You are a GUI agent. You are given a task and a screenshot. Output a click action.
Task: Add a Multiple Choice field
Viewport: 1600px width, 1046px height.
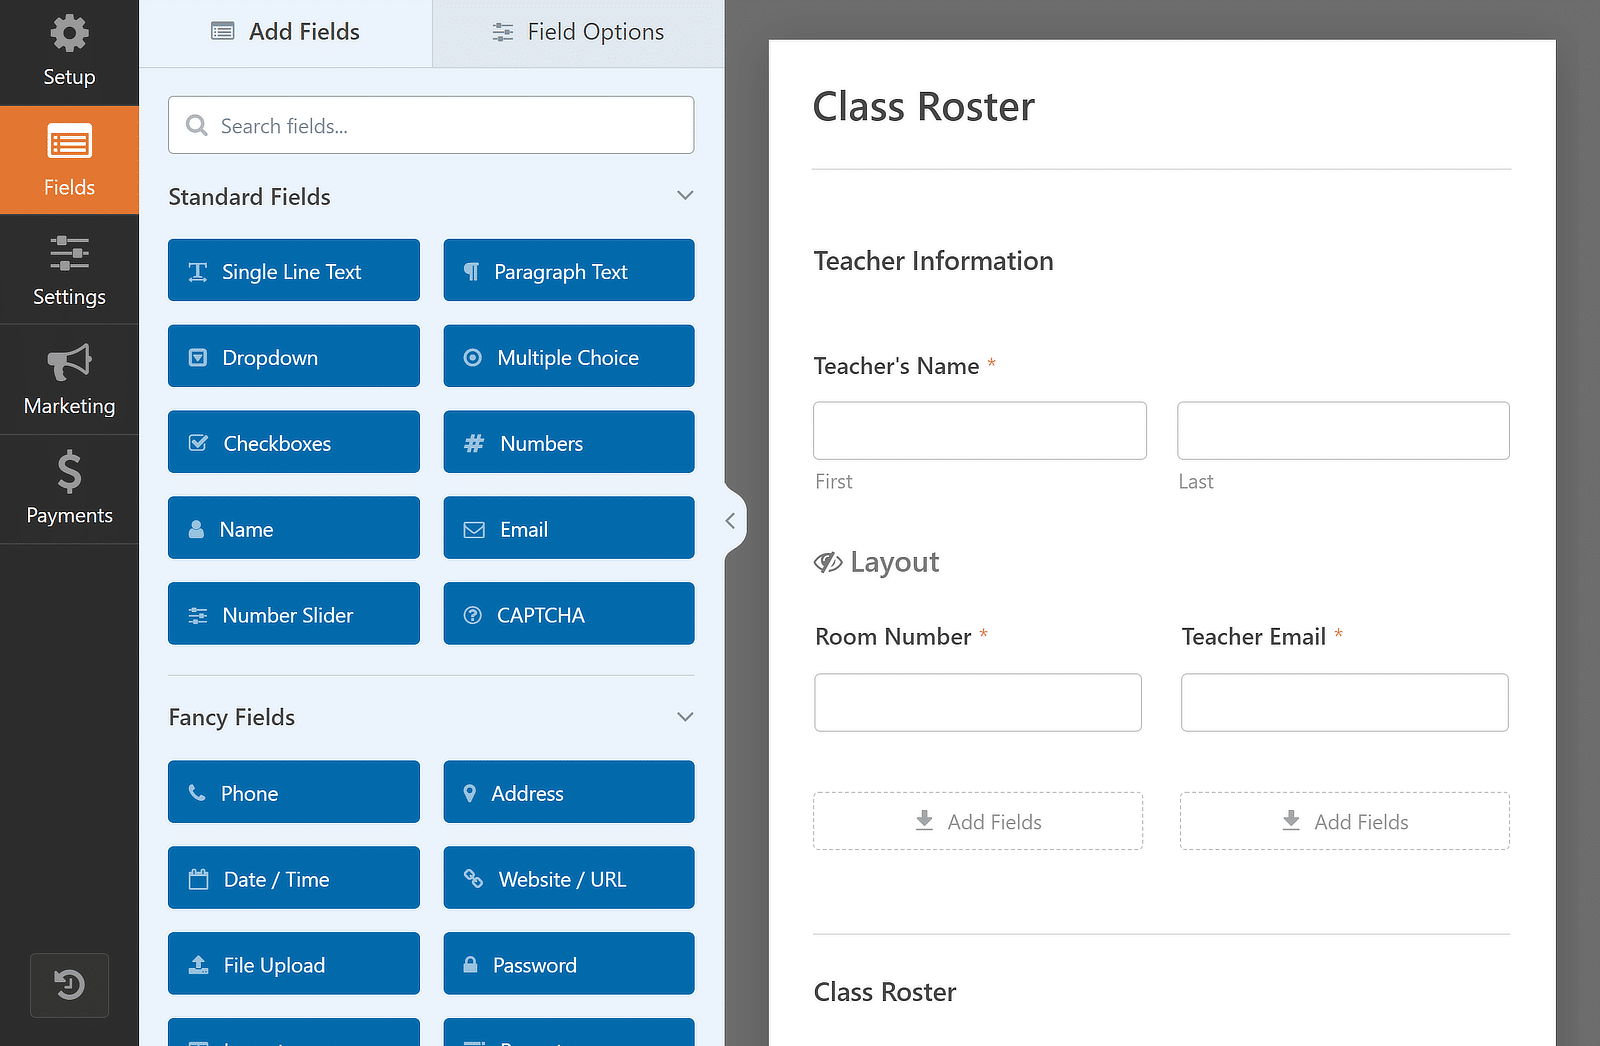568,356
